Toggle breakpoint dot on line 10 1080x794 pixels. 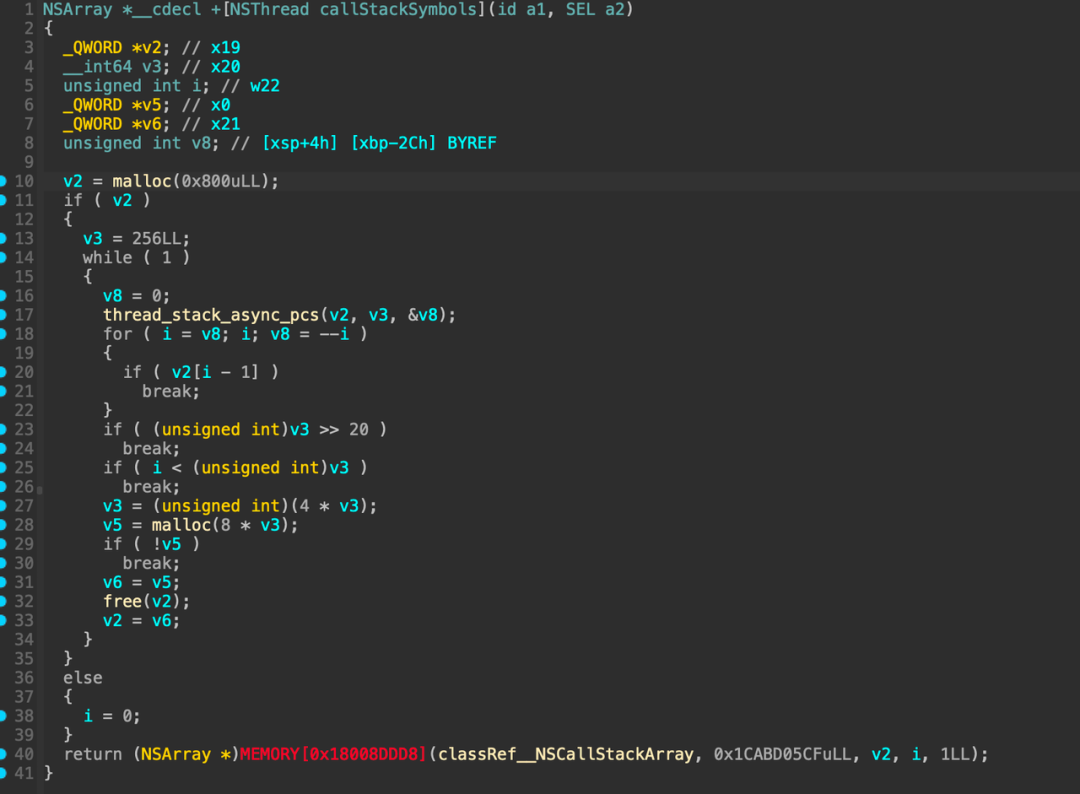tap(2, 181)
